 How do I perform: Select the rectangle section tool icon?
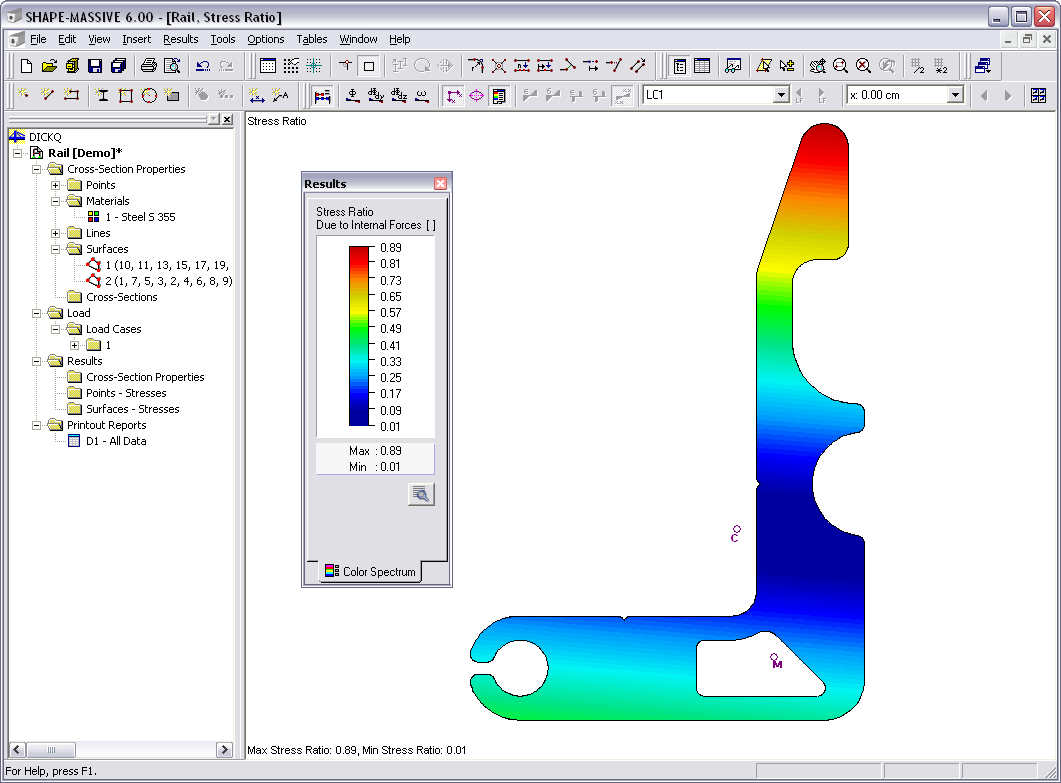[x=126, y=95]
